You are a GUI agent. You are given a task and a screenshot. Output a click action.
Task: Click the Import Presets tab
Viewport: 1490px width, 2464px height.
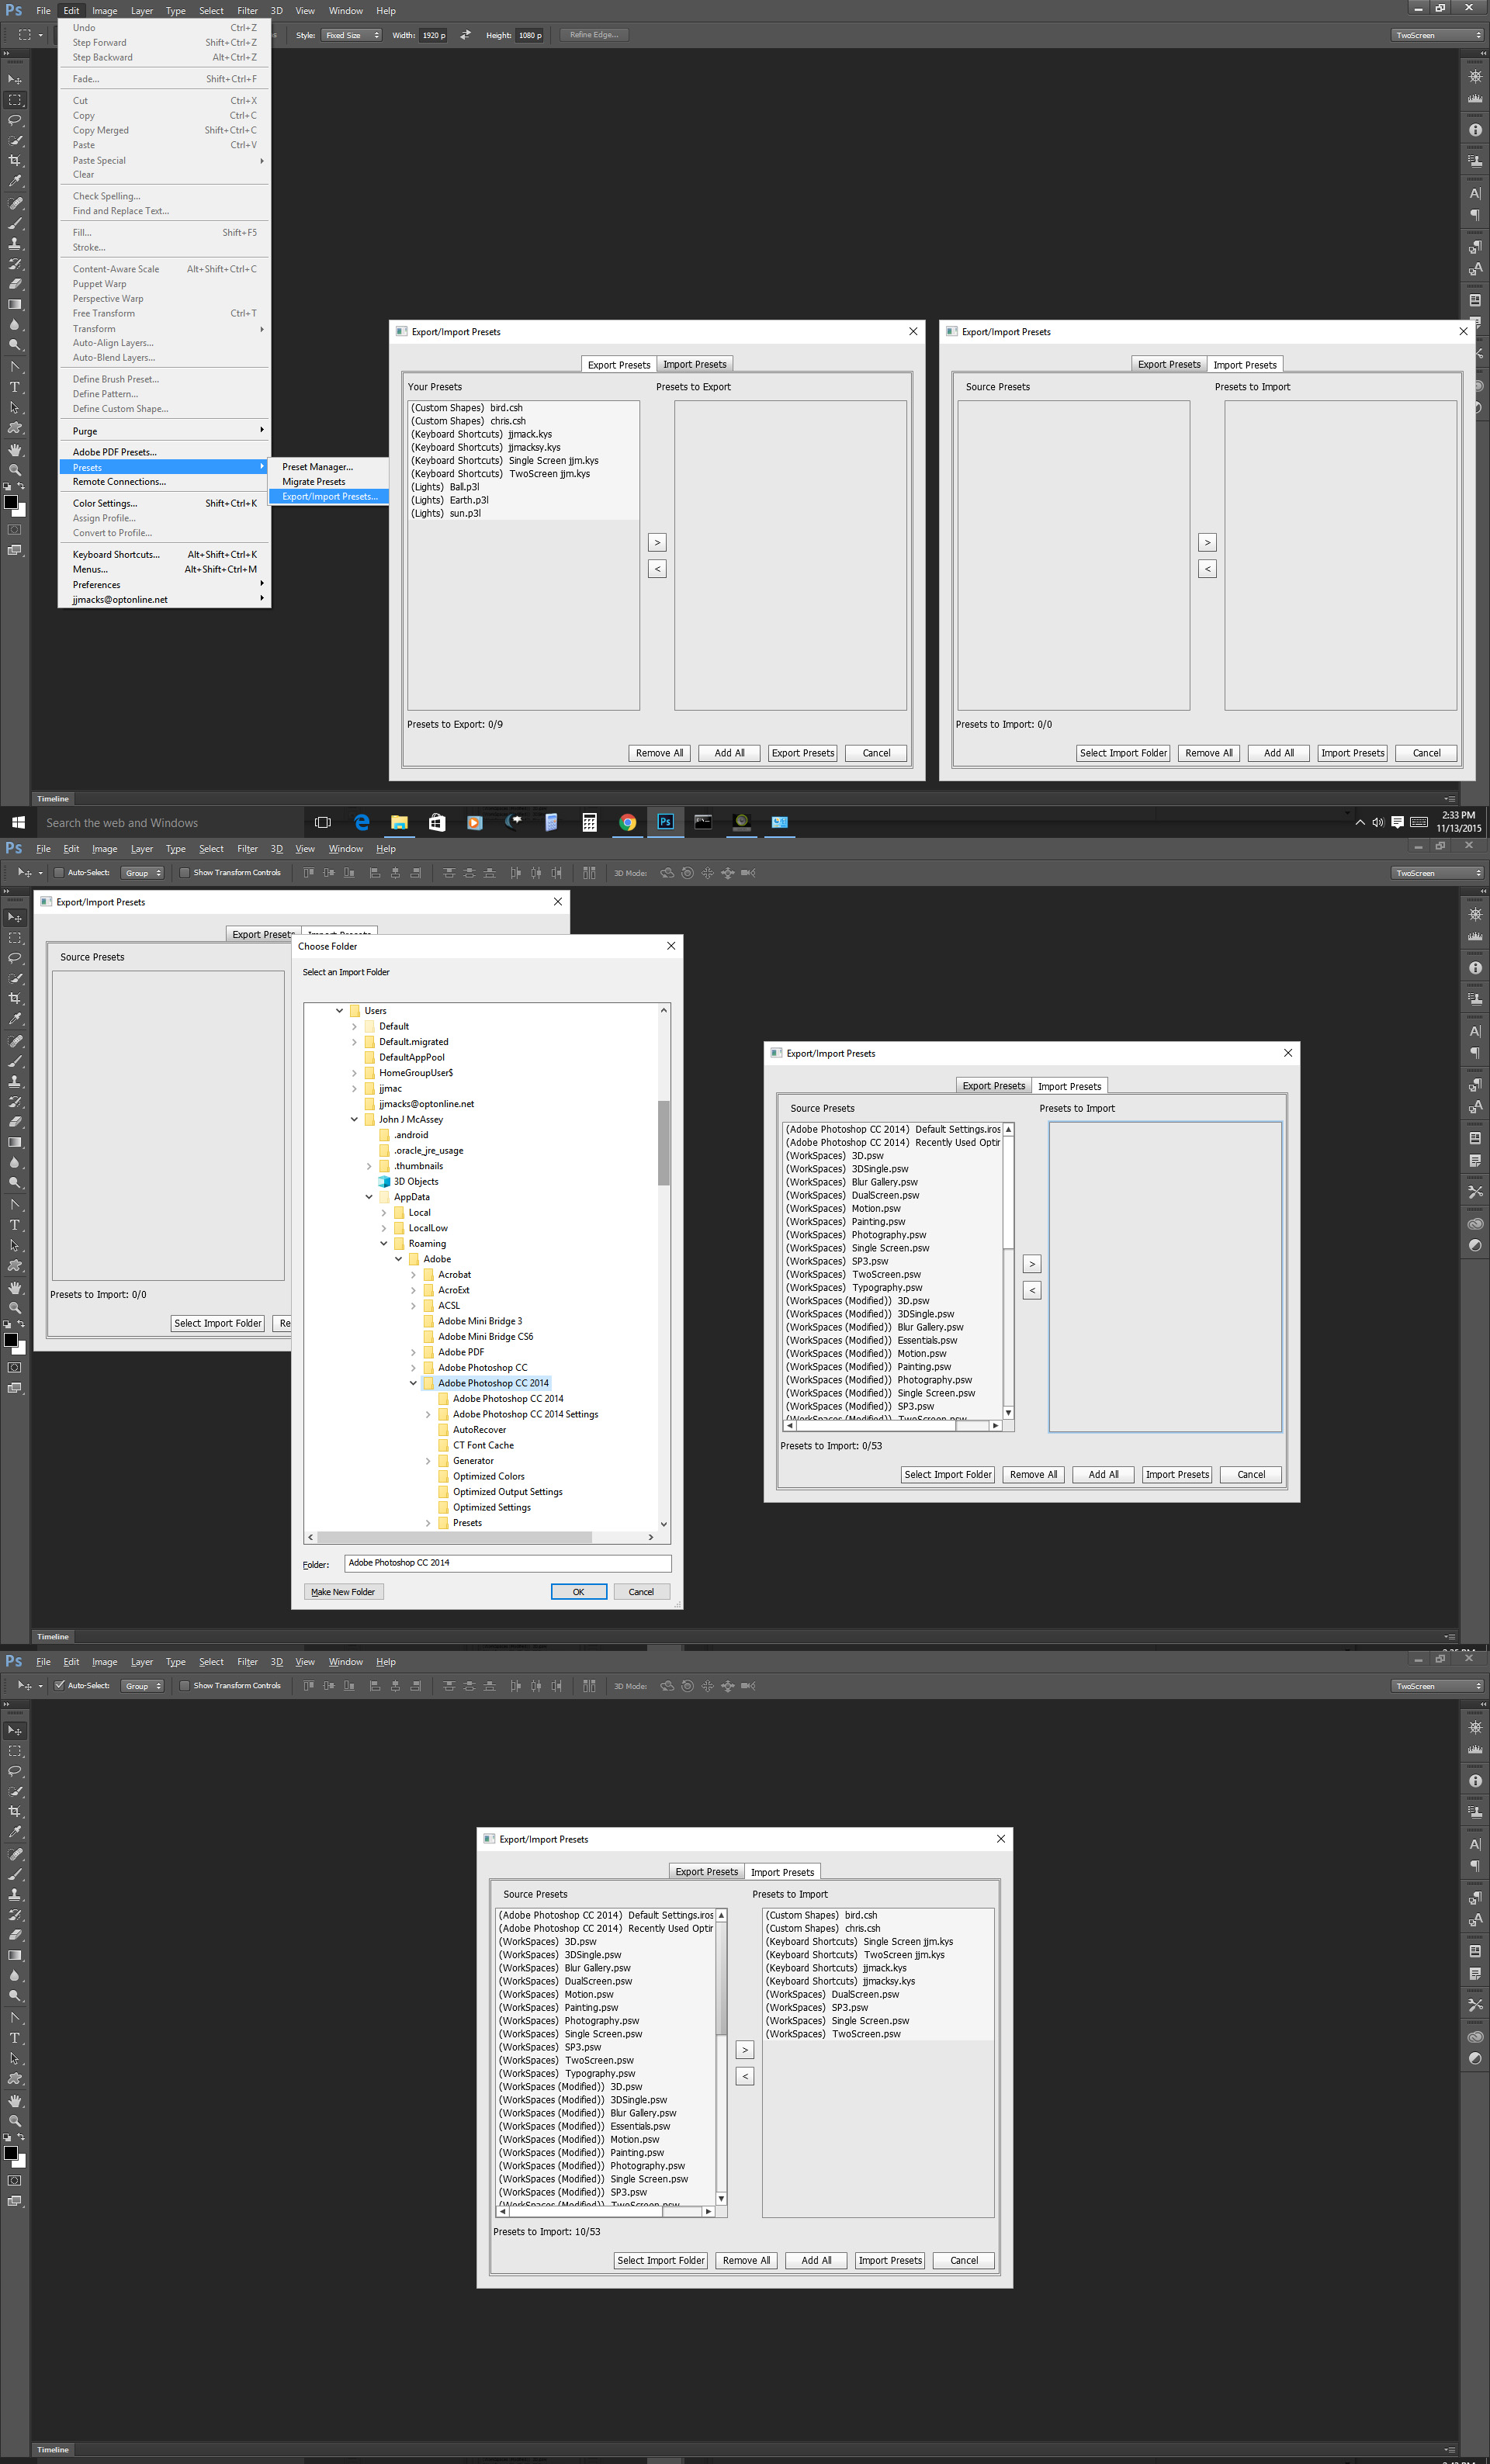(x=698, y=365)
